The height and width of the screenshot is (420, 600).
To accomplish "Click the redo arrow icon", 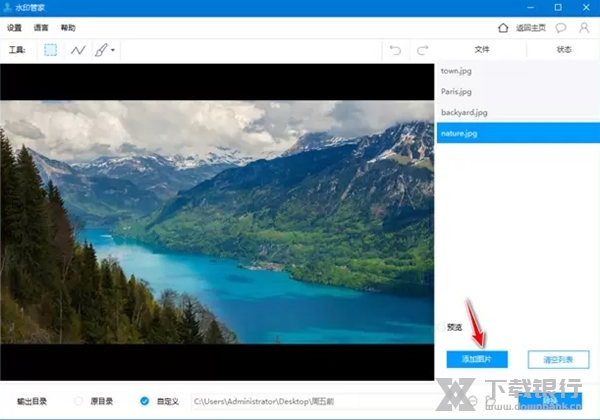I will (422, 49).
